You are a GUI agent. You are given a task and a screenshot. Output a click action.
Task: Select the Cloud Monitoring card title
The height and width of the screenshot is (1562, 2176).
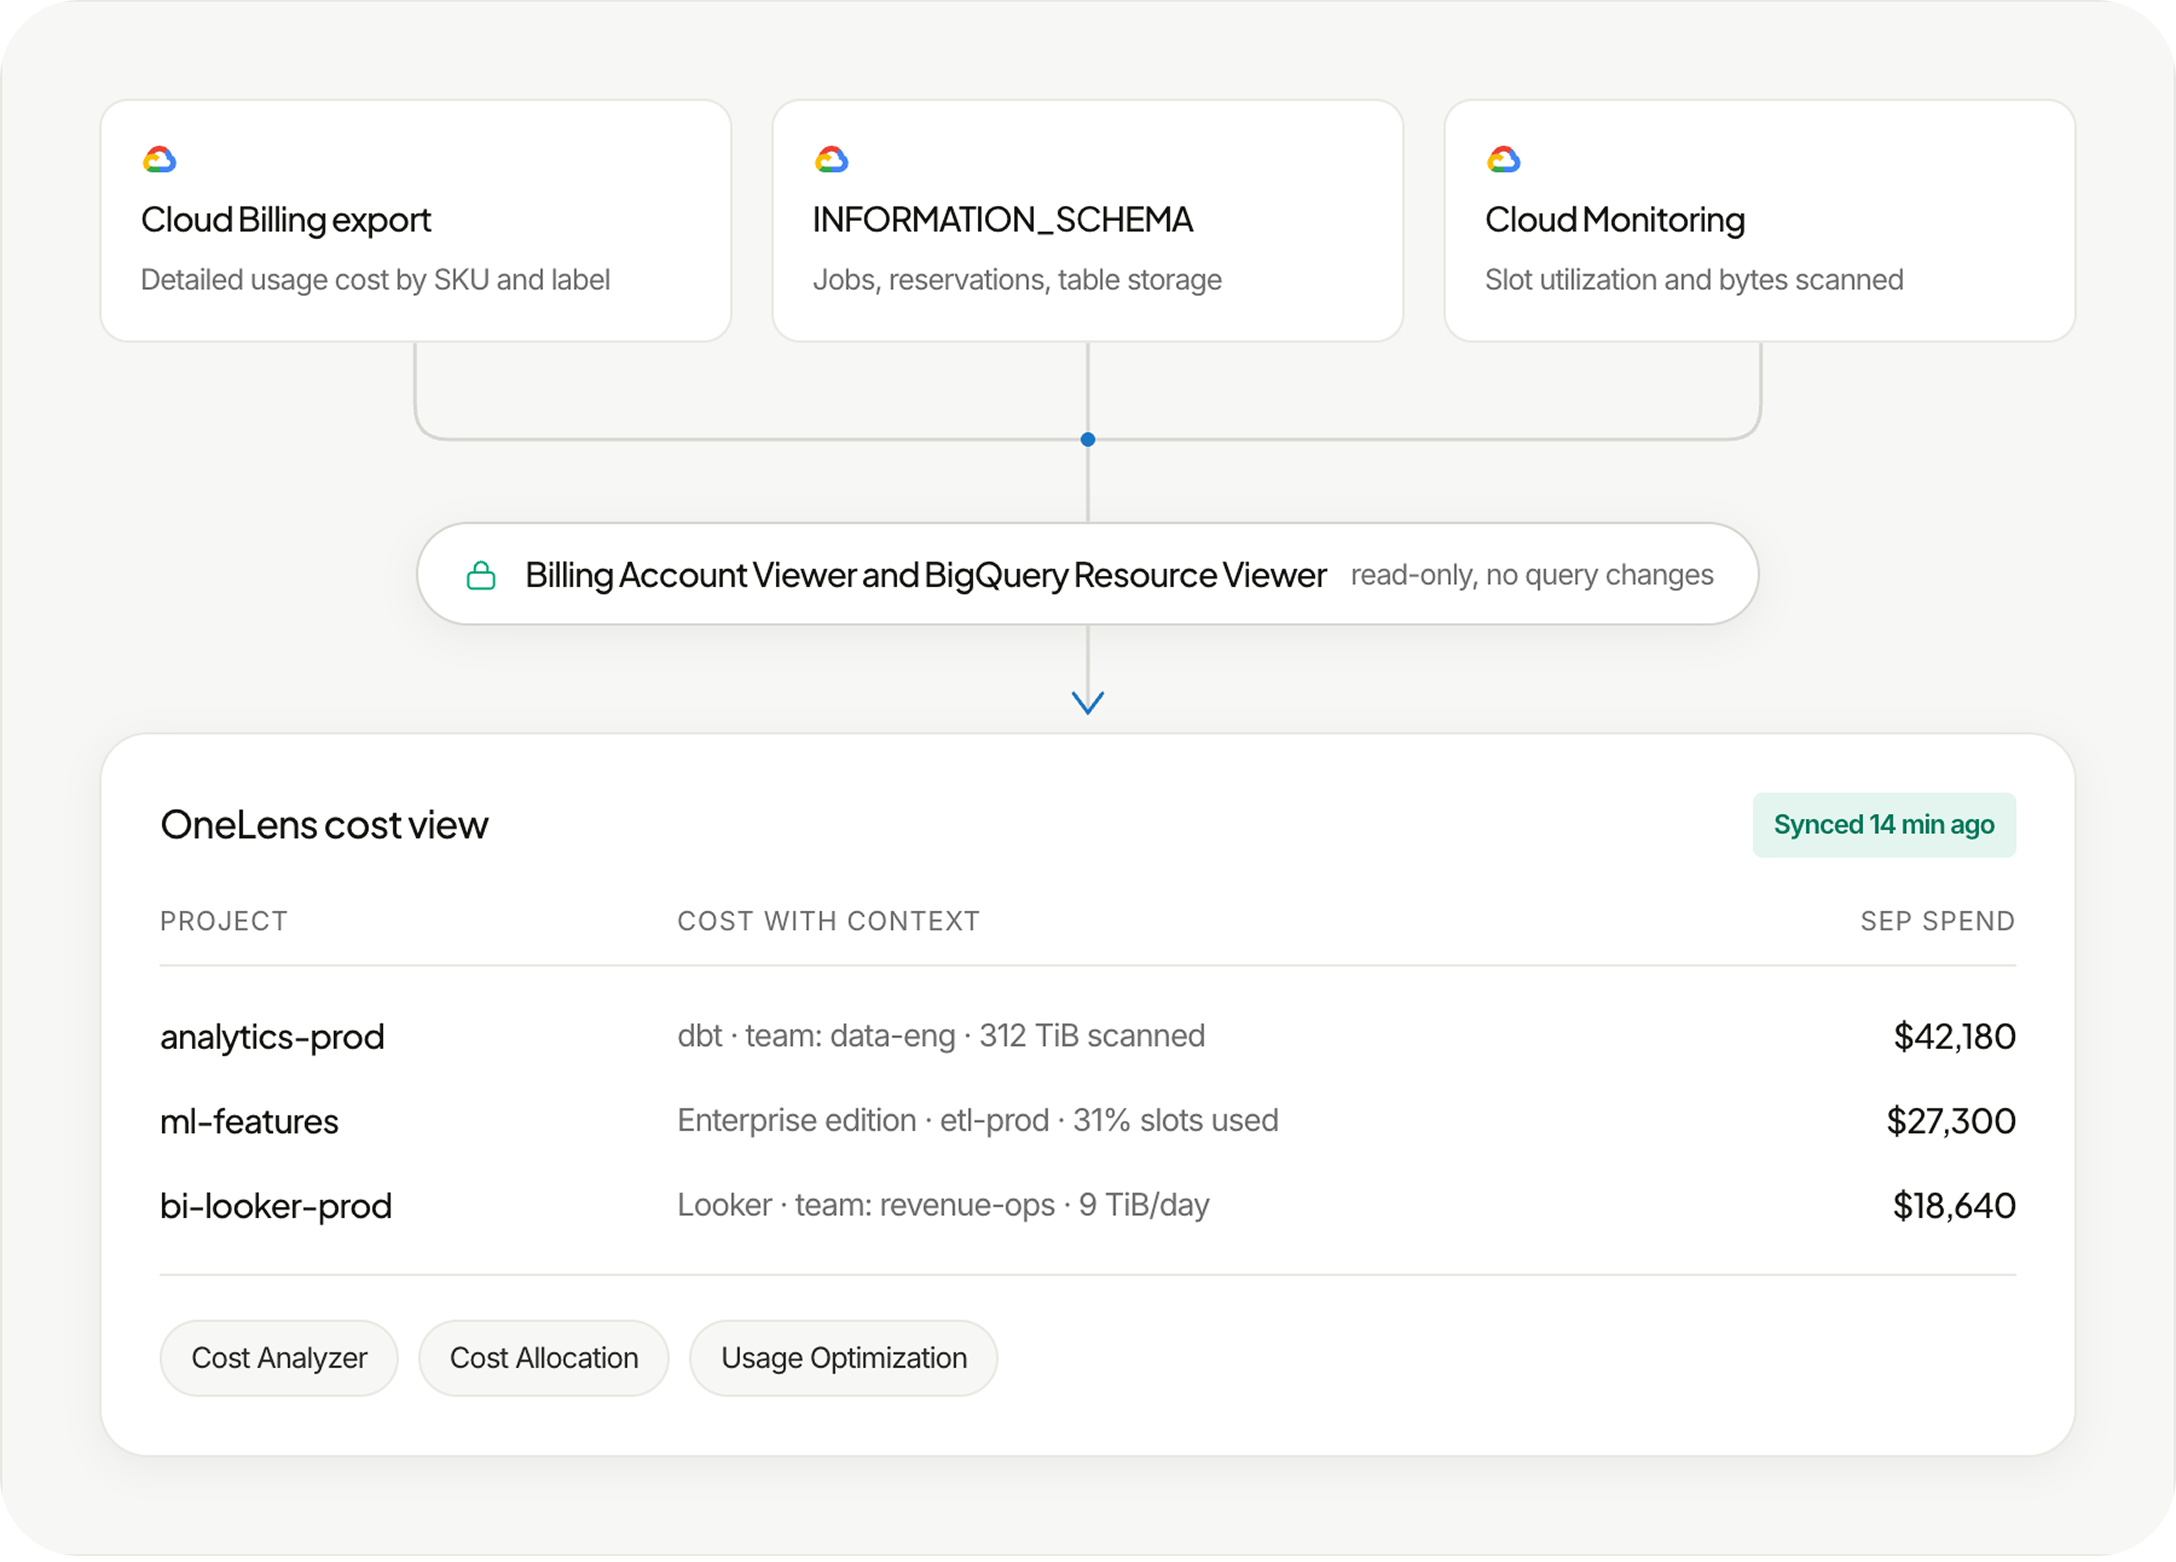(x=1615, y=219)
